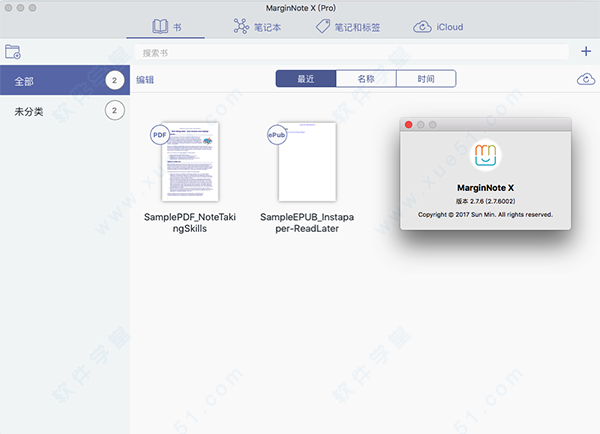Image resolution: width=600 pixels, height=434 pixels.
Task: Open the SampleEPUB_Instapaper-ReadLater thumbnail
Action: click(x=307, y=162)
